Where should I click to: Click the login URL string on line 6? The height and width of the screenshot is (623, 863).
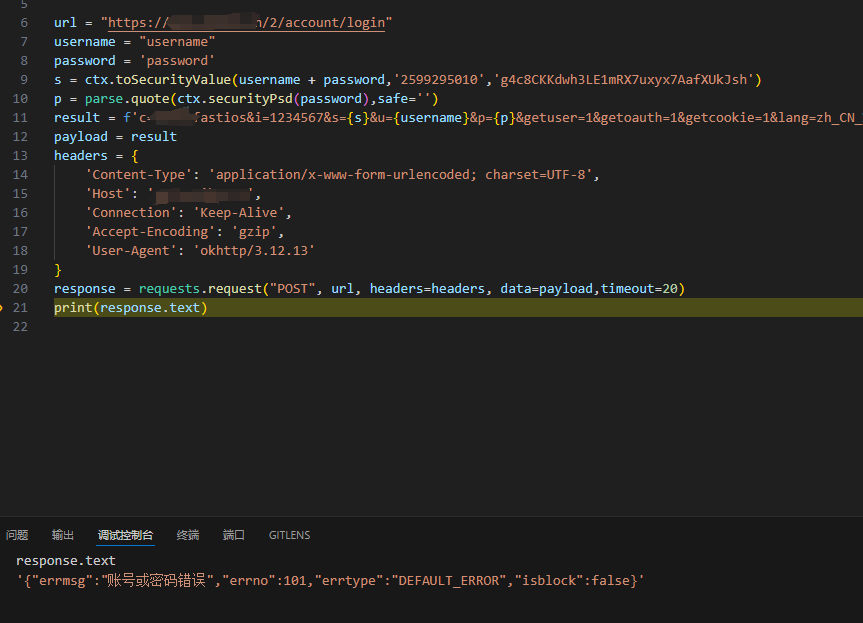point(246,23)
